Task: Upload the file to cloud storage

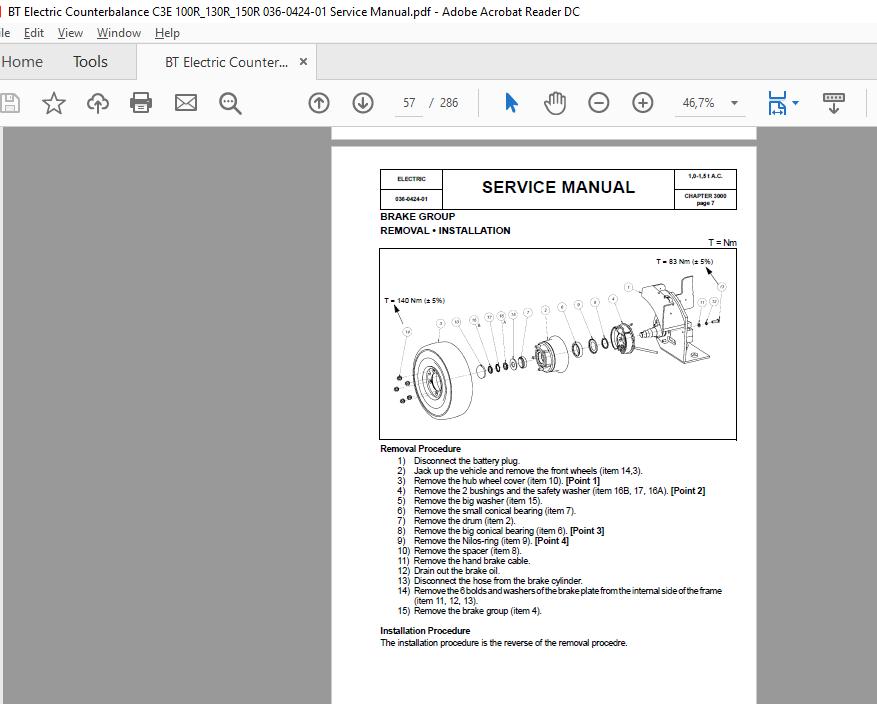Action: pyautogui.click(x=97, y=103)
